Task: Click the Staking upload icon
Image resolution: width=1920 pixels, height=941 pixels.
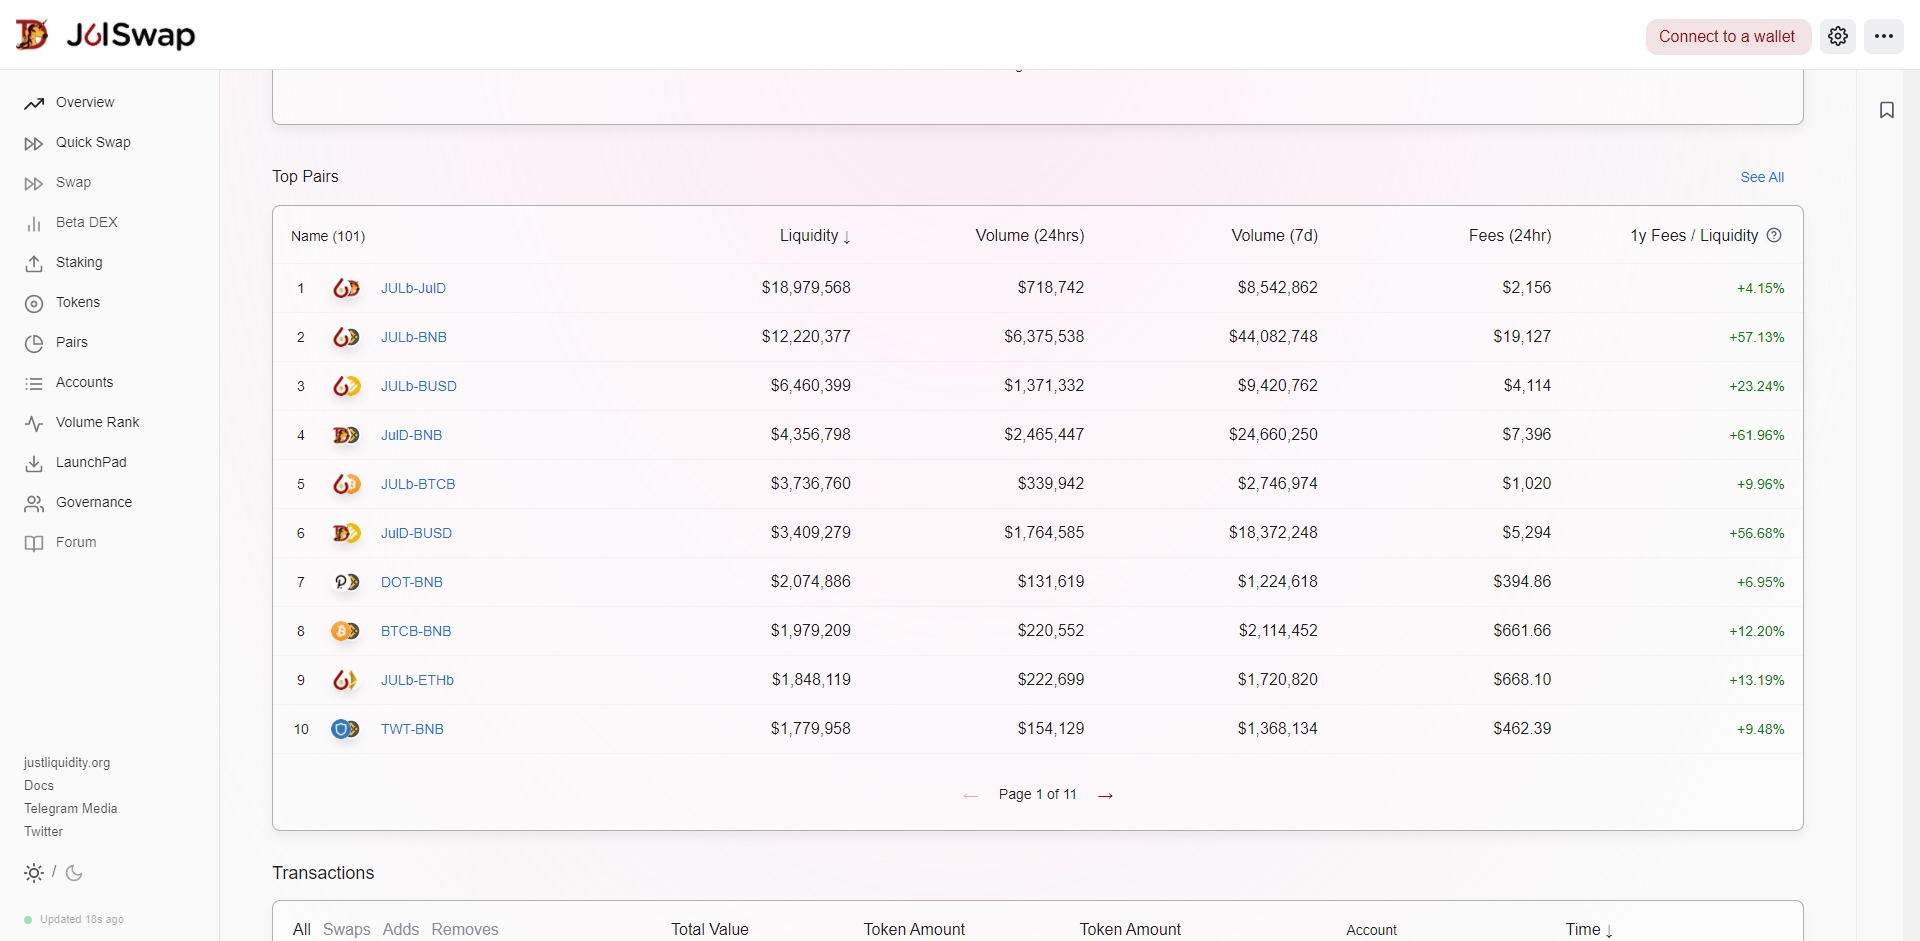Action: point(34,263)
